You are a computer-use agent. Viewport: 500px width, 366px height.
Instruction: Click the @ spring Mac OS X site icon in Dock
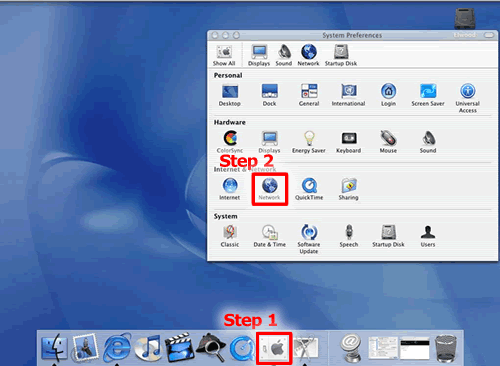(x=351, y=348)
